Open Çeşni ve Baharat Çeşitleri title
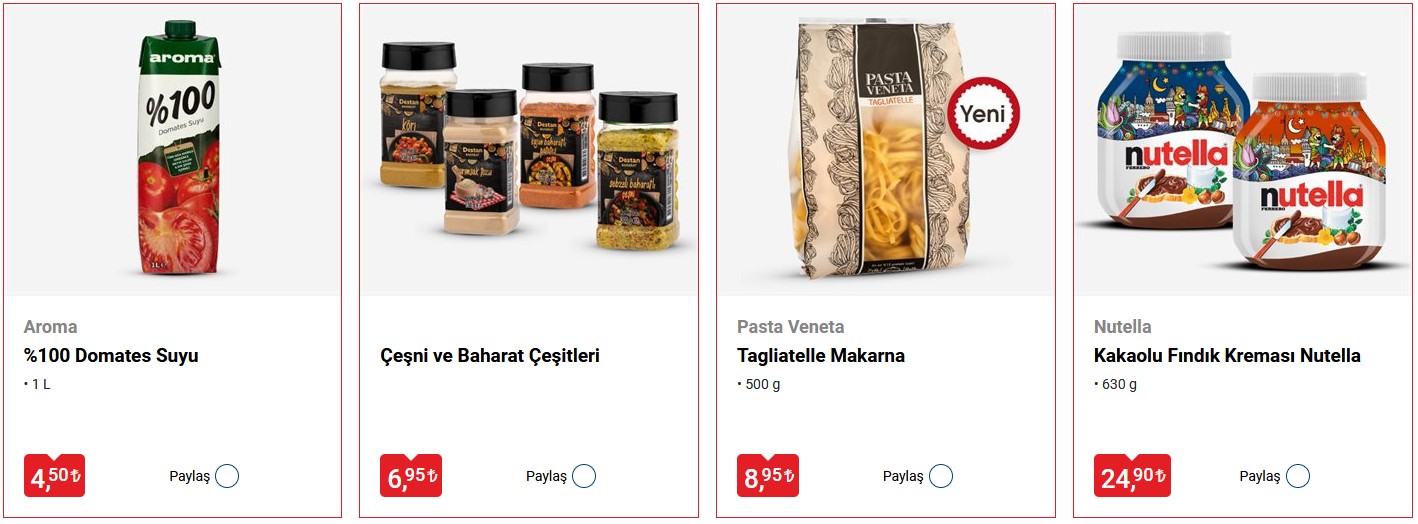The image size is (1418, 524). tap(490, 356)
